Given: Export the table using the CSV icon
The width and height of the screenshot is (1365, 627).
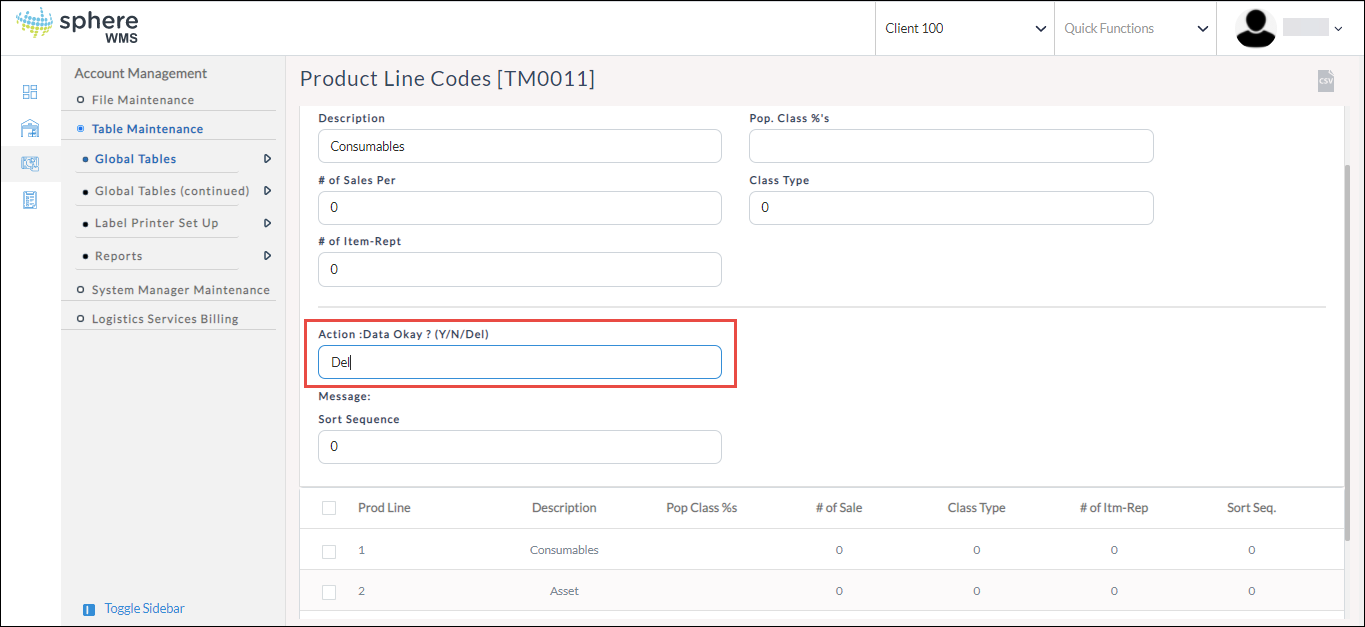Looking at the screenshot, I should point(1325,81).
